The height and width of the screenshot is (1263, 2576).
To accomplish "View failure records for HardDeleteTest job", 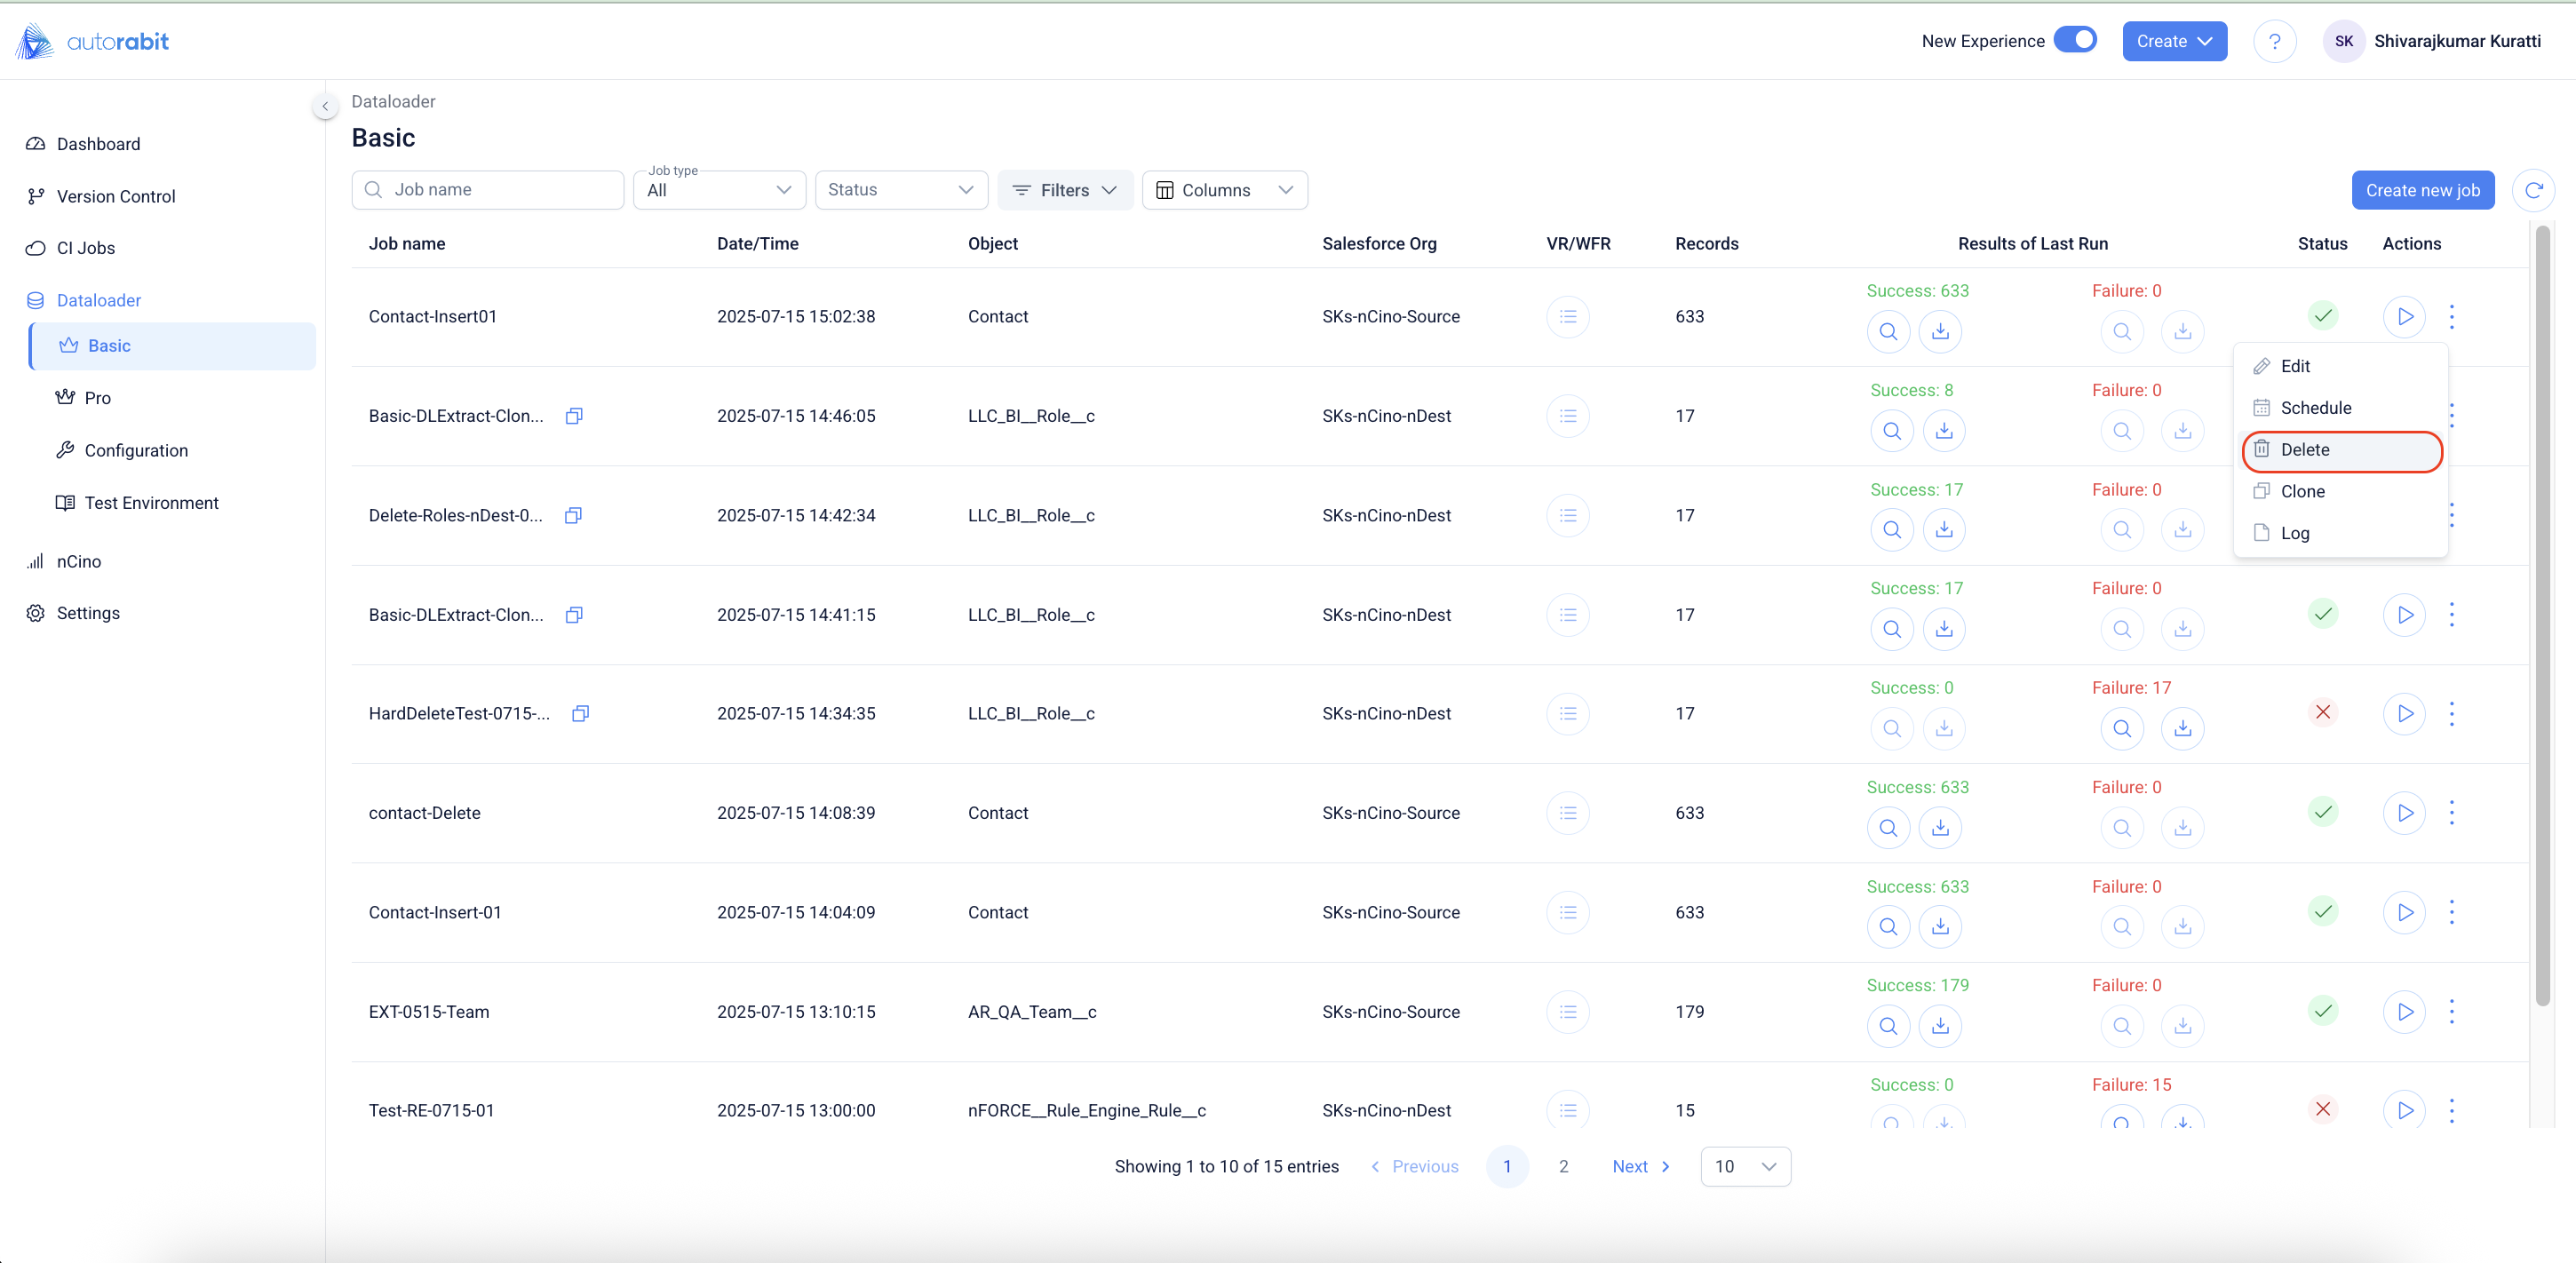I will (2121, 728).
